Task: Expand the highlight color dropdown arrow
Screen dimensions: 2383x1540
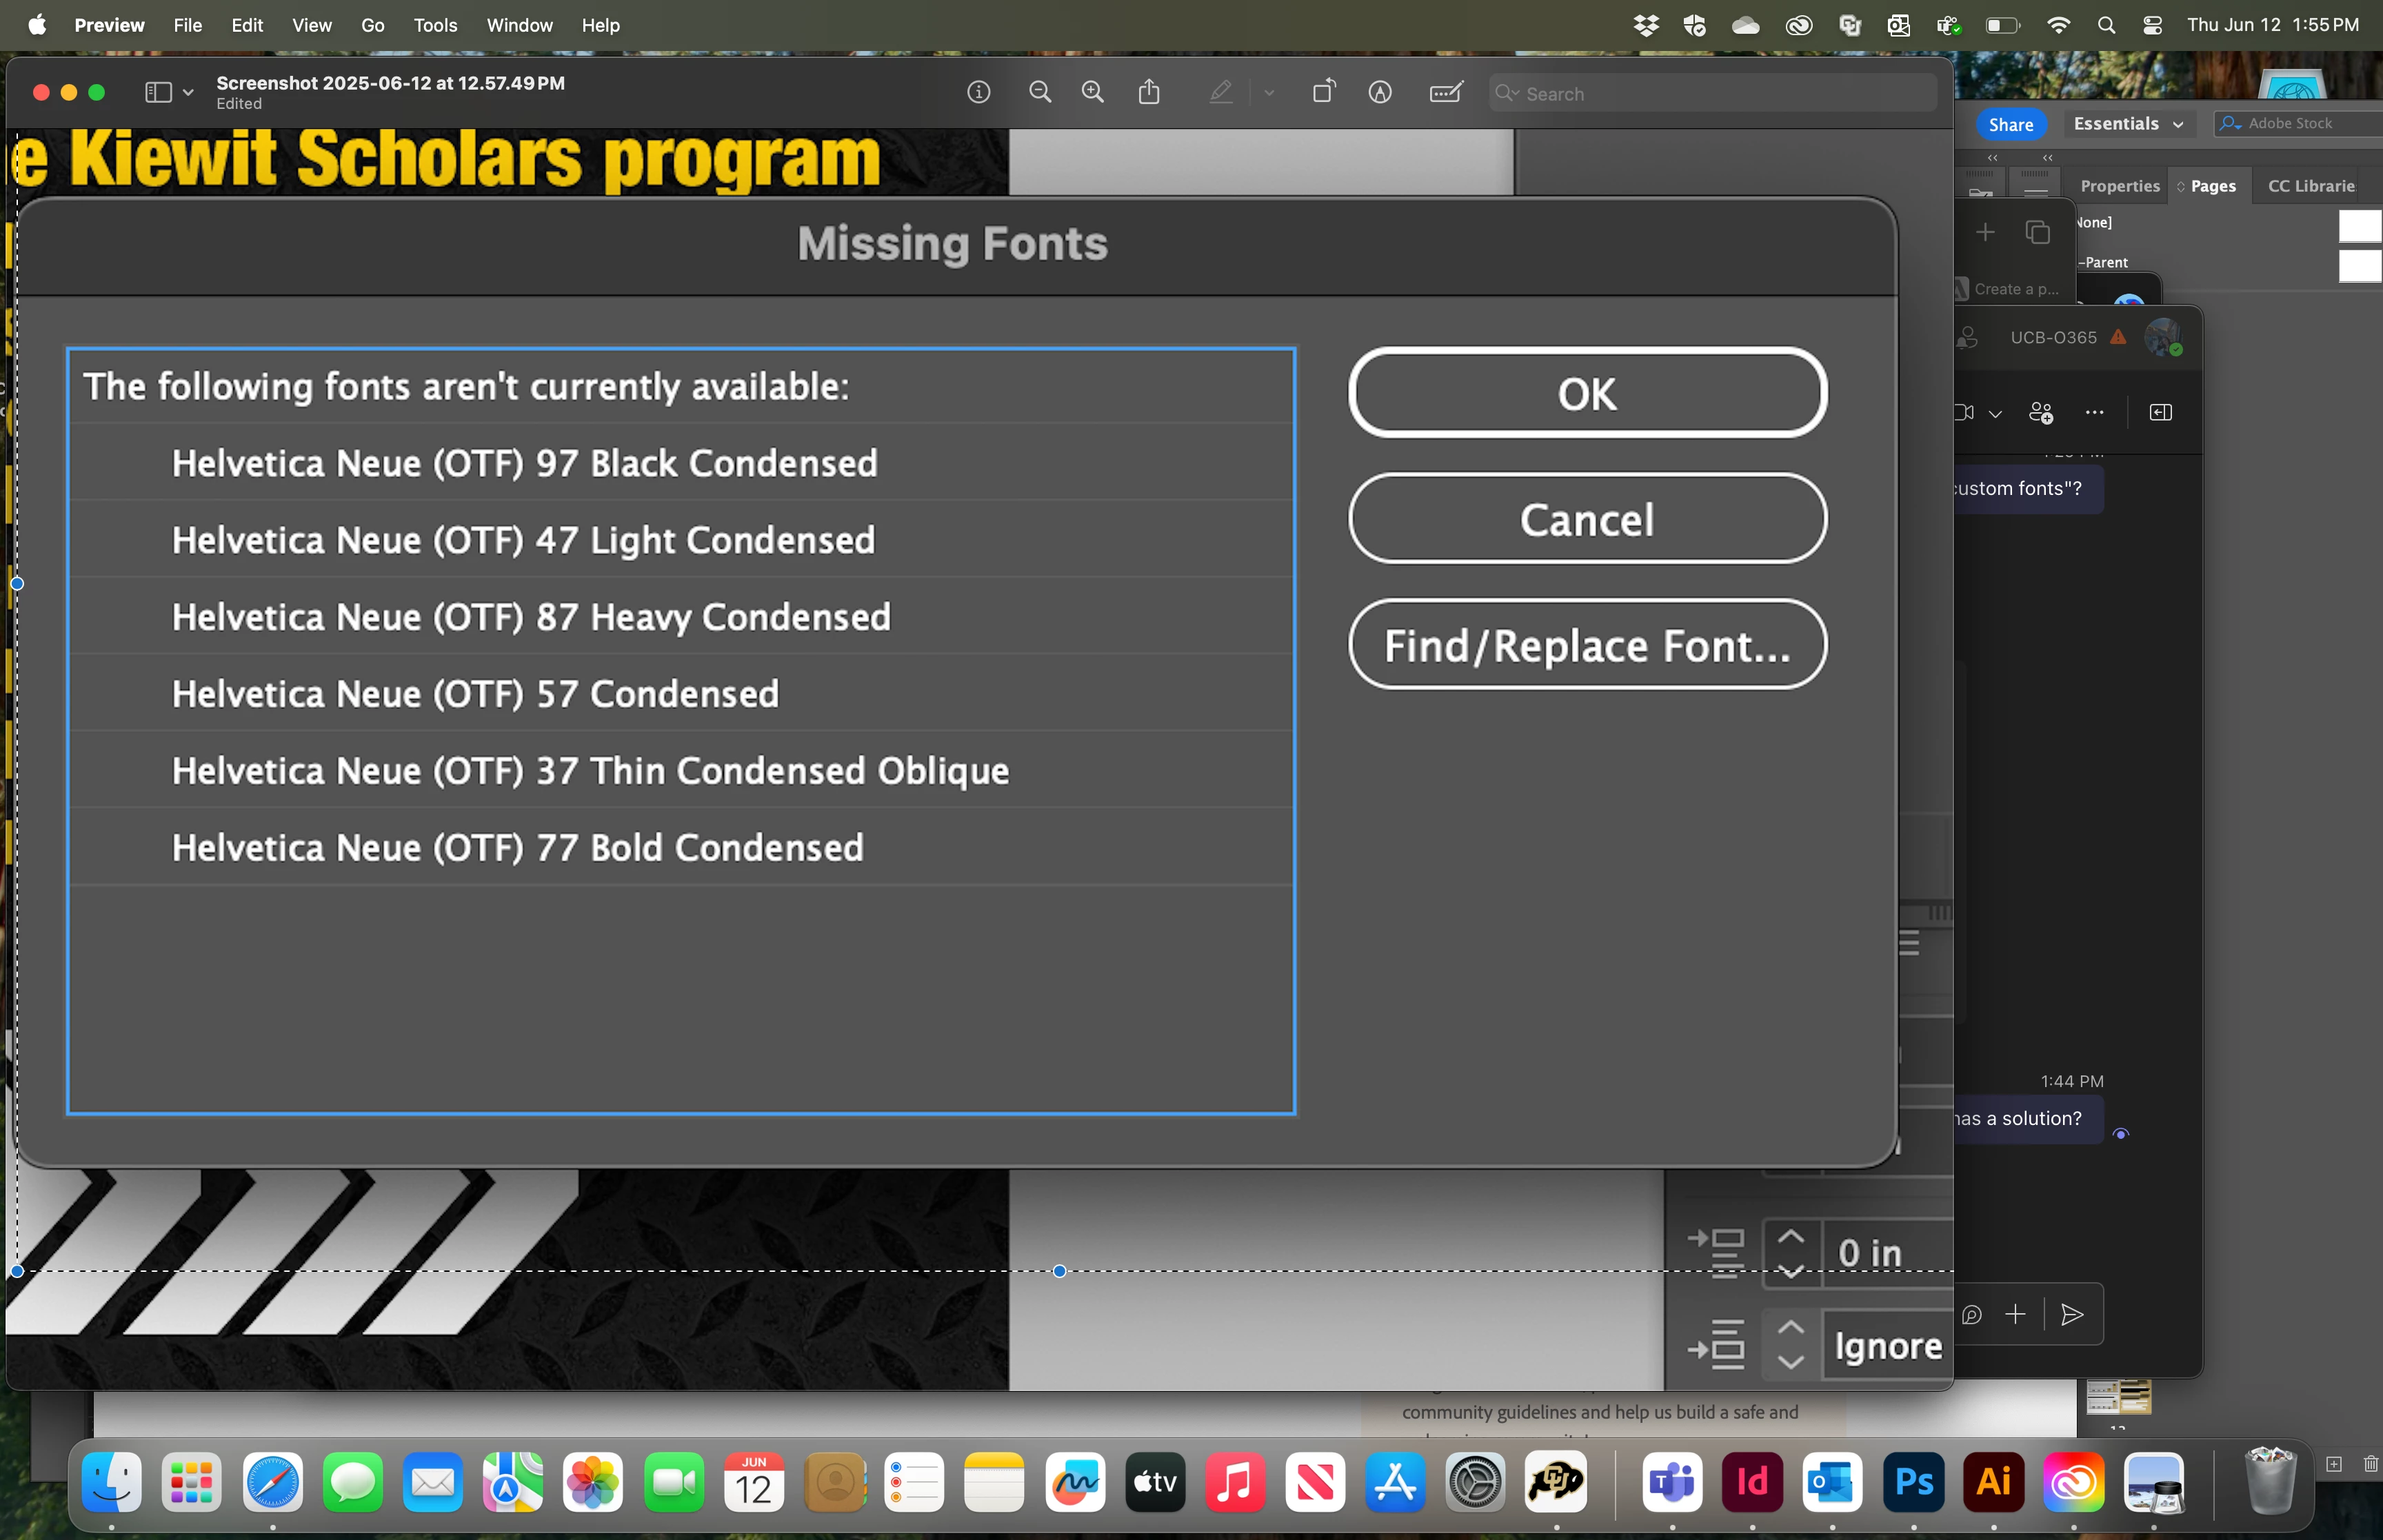Action: (1269, 93)
